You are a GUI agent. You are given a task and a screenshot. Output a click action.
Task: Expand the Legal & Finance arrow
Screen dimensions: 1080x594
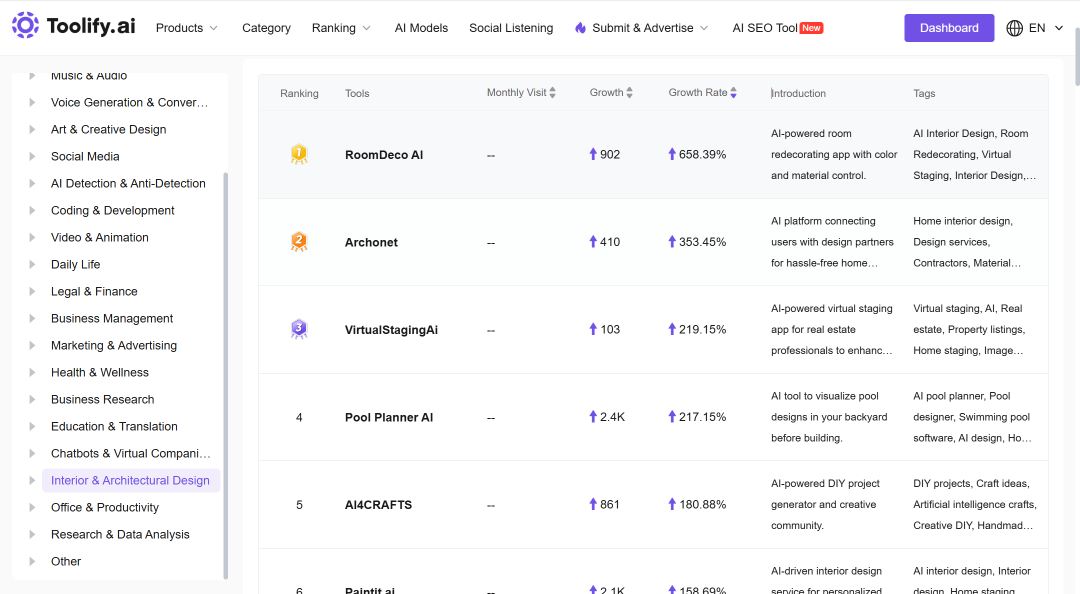tap(32, 291)
